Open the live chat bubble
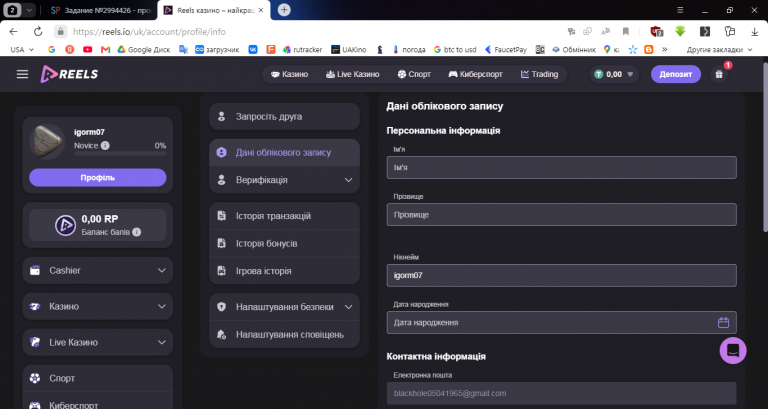The width and height of the screenshot is (768, 409). 733,350
